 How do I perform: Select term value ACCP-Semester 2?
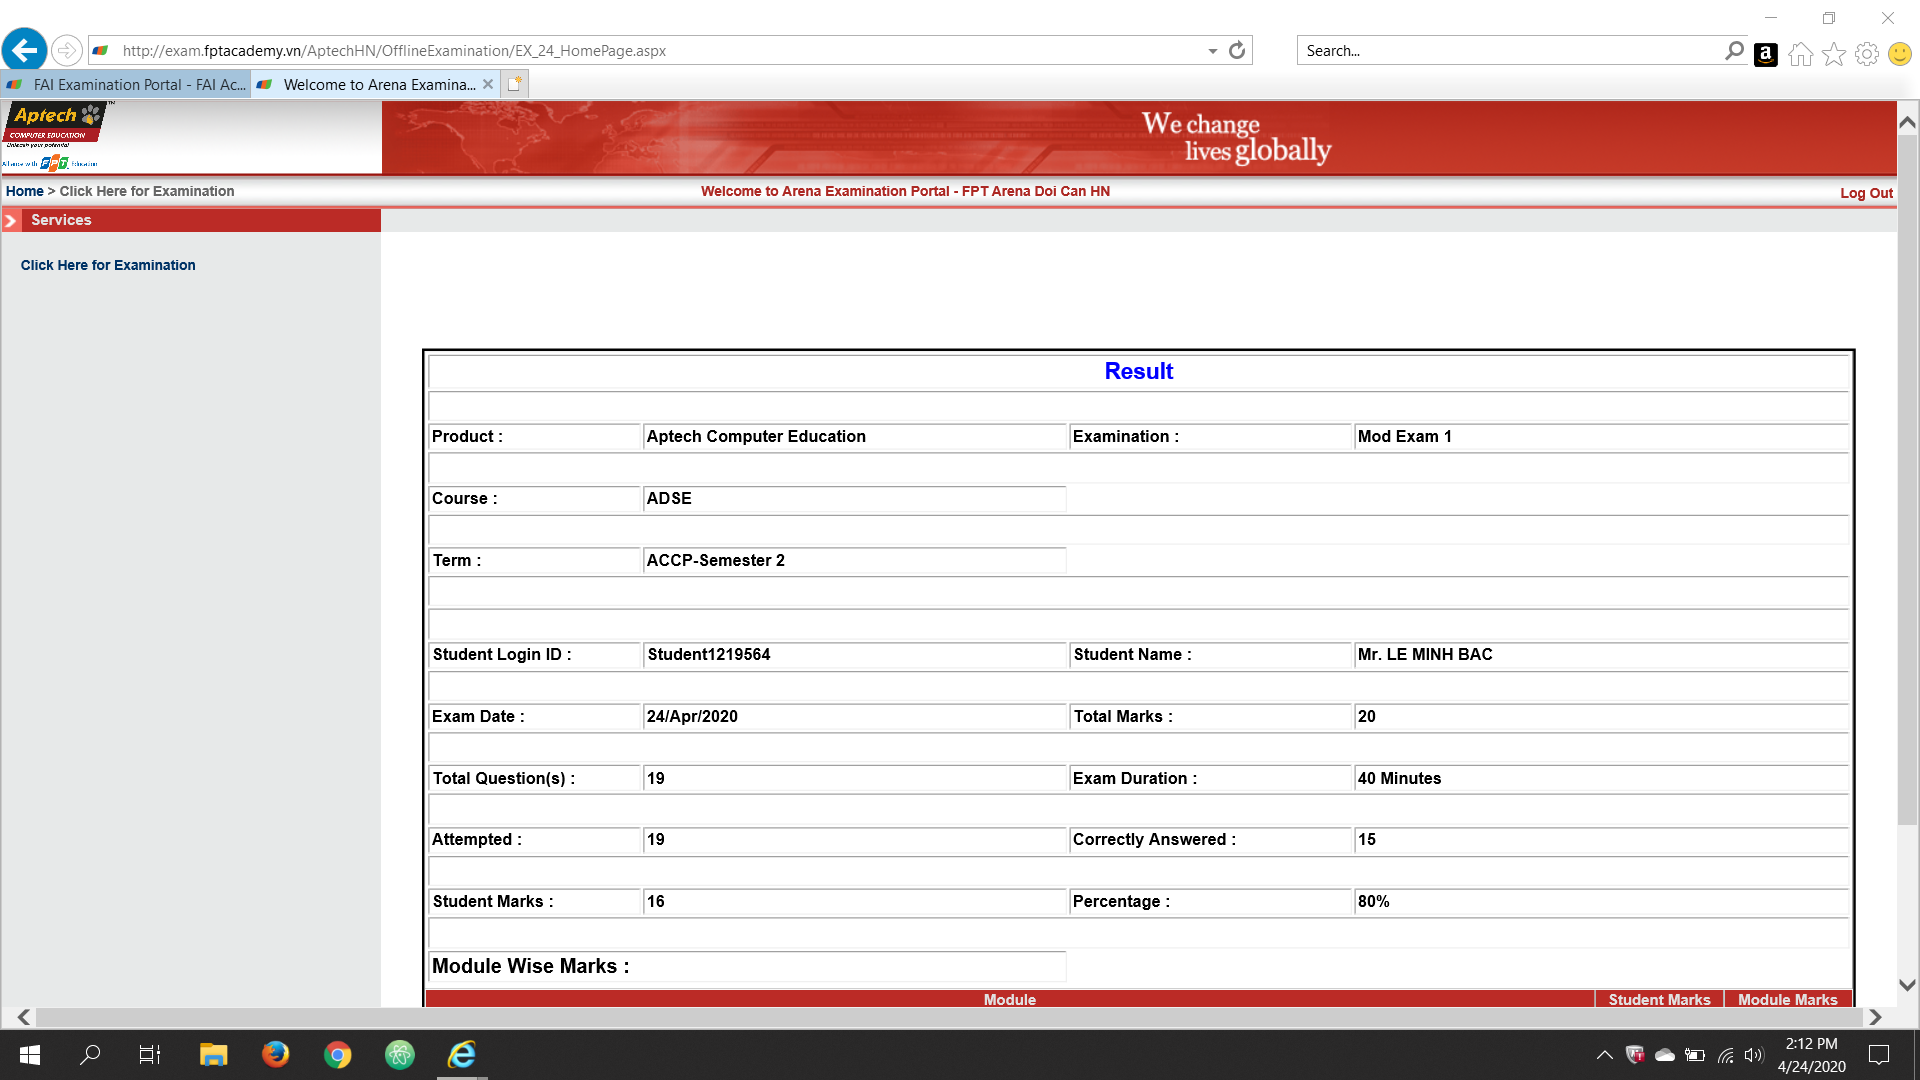pyautogui.click(x=716, y=561)
